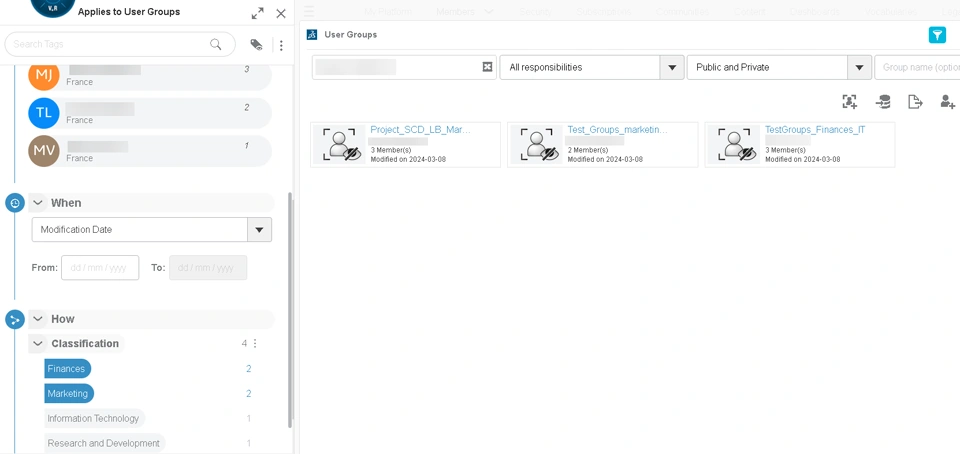Collapse the When section
Viewport: 960px width, 454px height.
click(38, 203)
